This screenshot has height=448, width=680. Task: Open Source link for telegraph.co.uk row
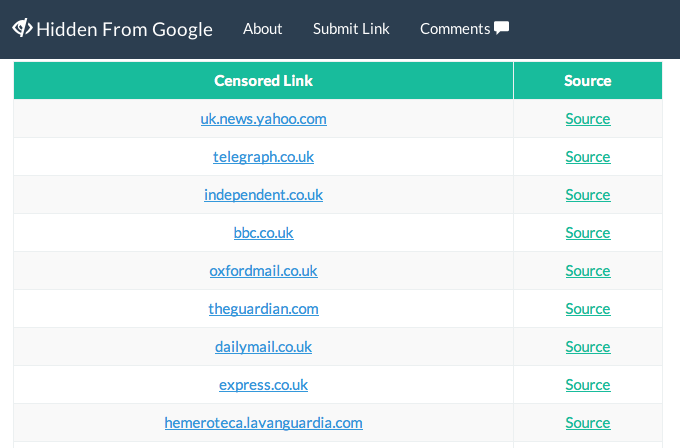(x=588, y=157)
